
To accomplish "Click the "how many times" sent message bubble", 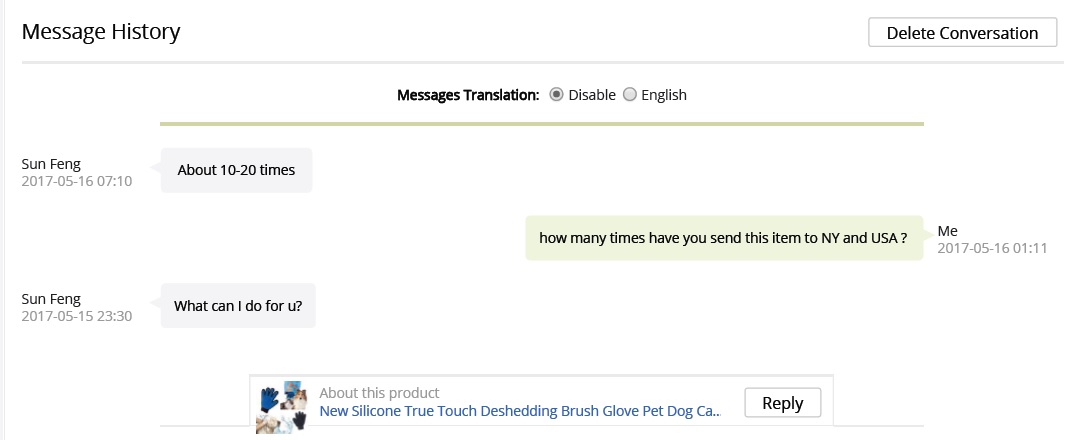I will tap(723, 238).
